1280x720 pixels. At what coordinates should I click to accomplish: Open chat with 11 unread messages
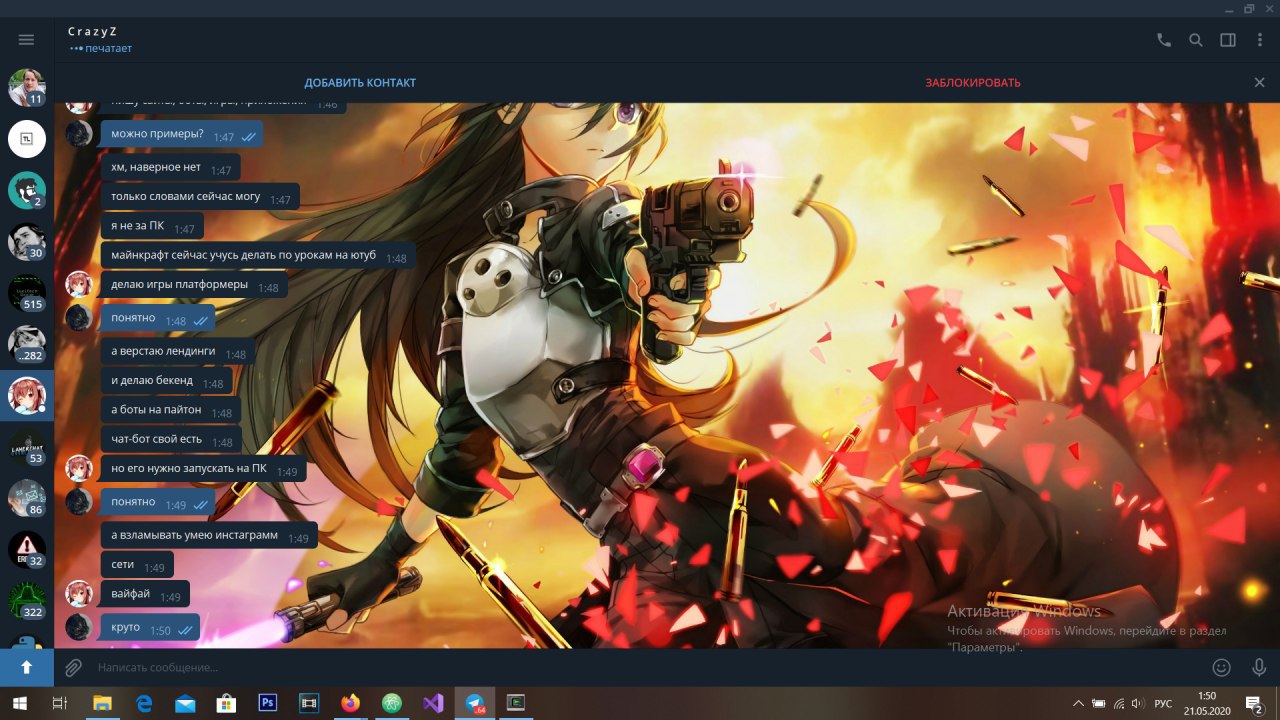coord(27,88)
